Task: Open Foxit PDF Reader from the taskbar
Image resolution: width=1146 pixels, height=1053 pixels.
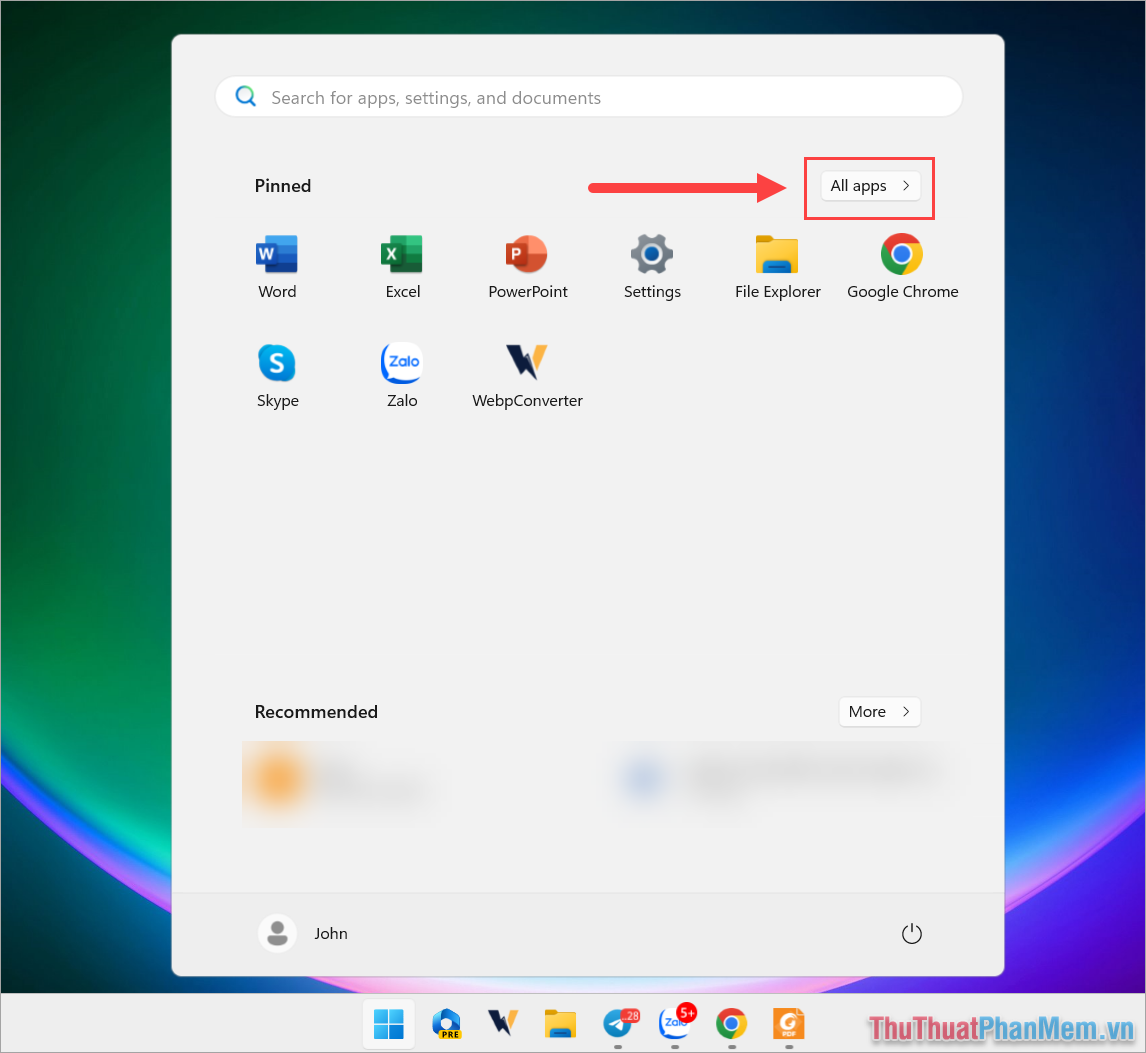Action: click(x=788, y=1025)
